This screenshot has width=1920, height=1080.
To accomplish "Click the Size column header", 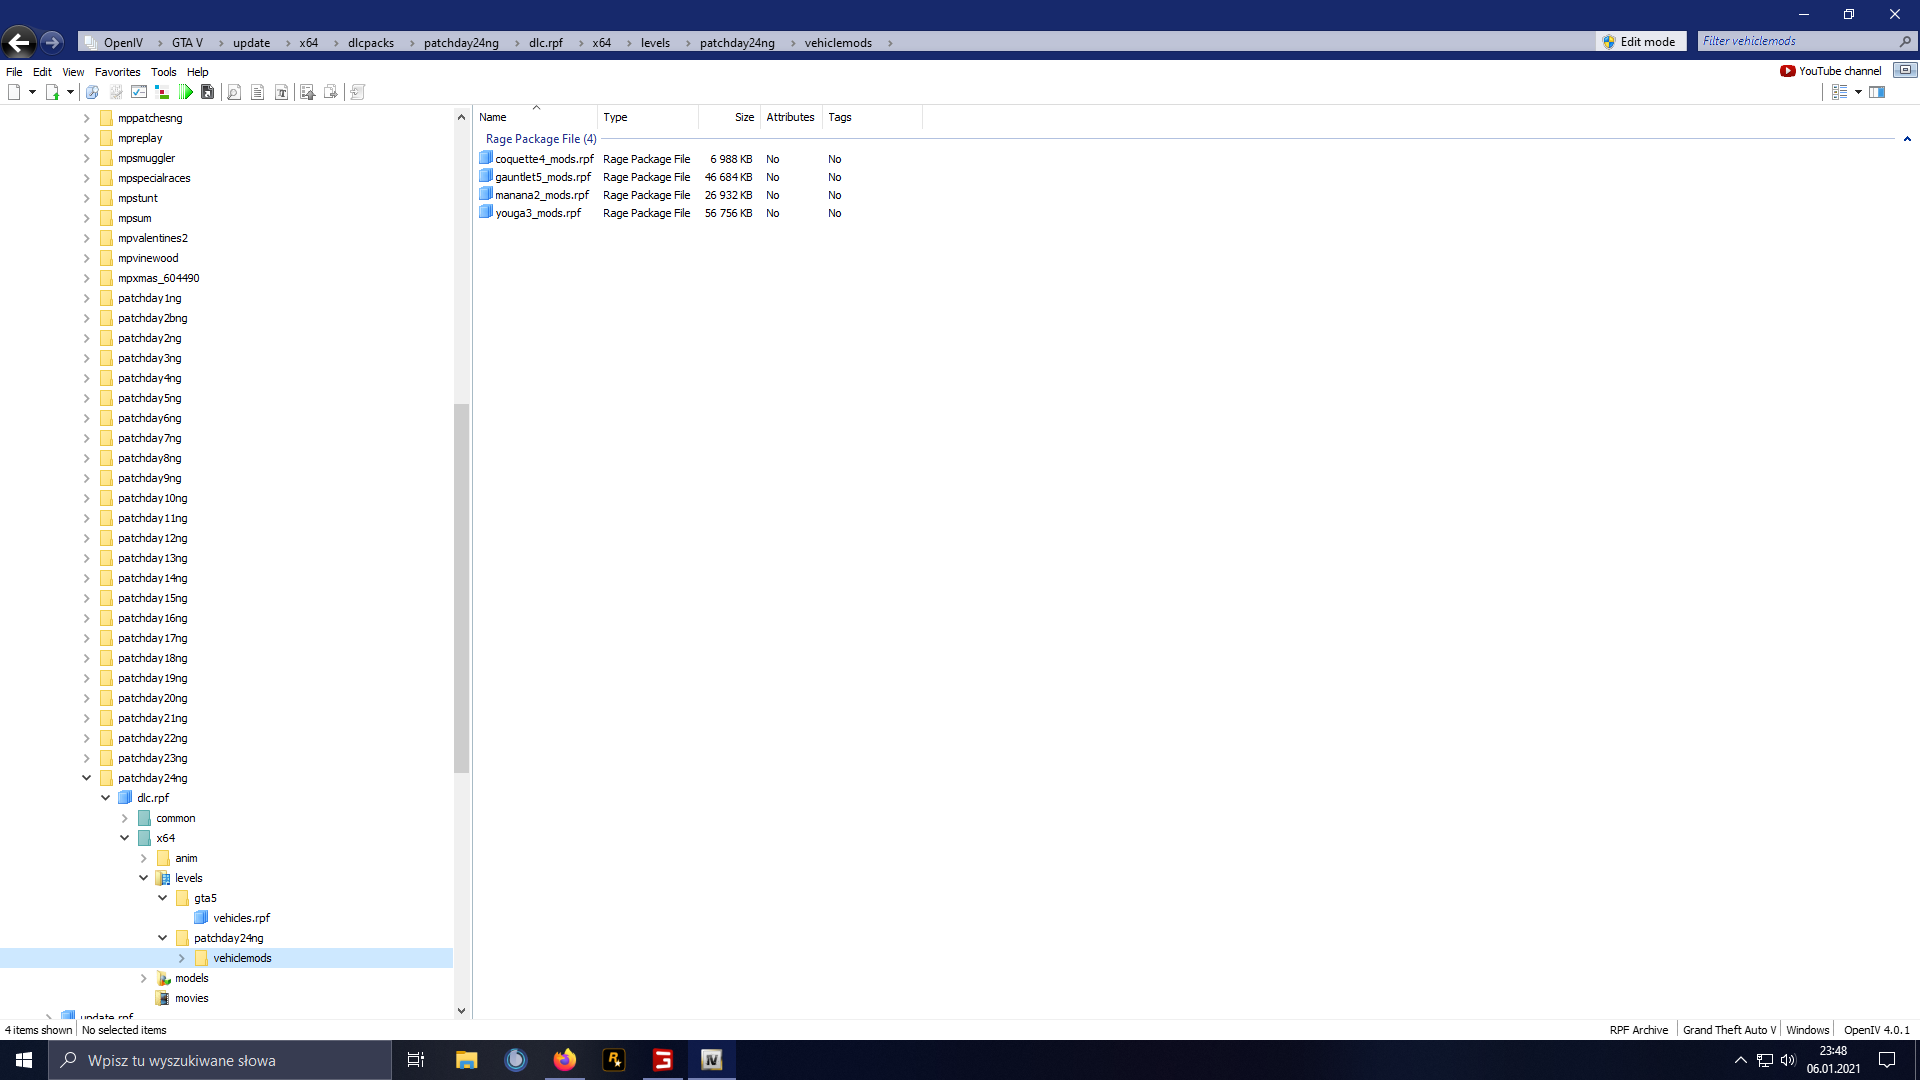I will [x=743, y=117].
